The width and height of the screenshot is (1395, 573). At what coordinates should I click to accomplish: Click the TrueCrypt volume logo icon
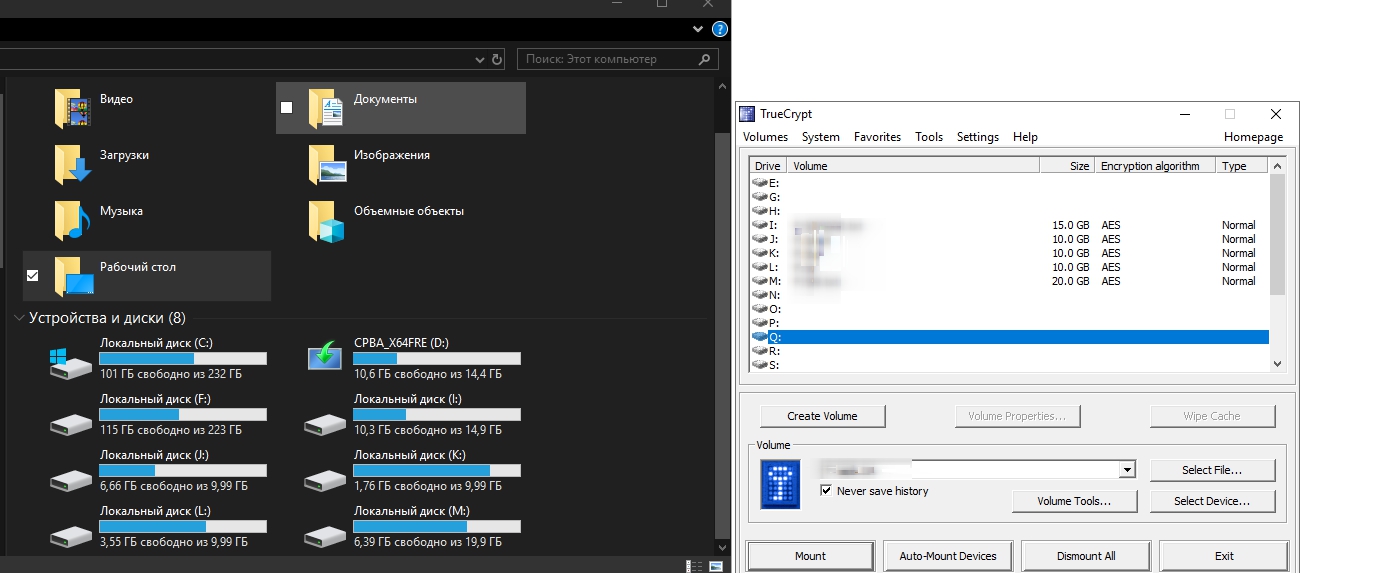(780, 484)
